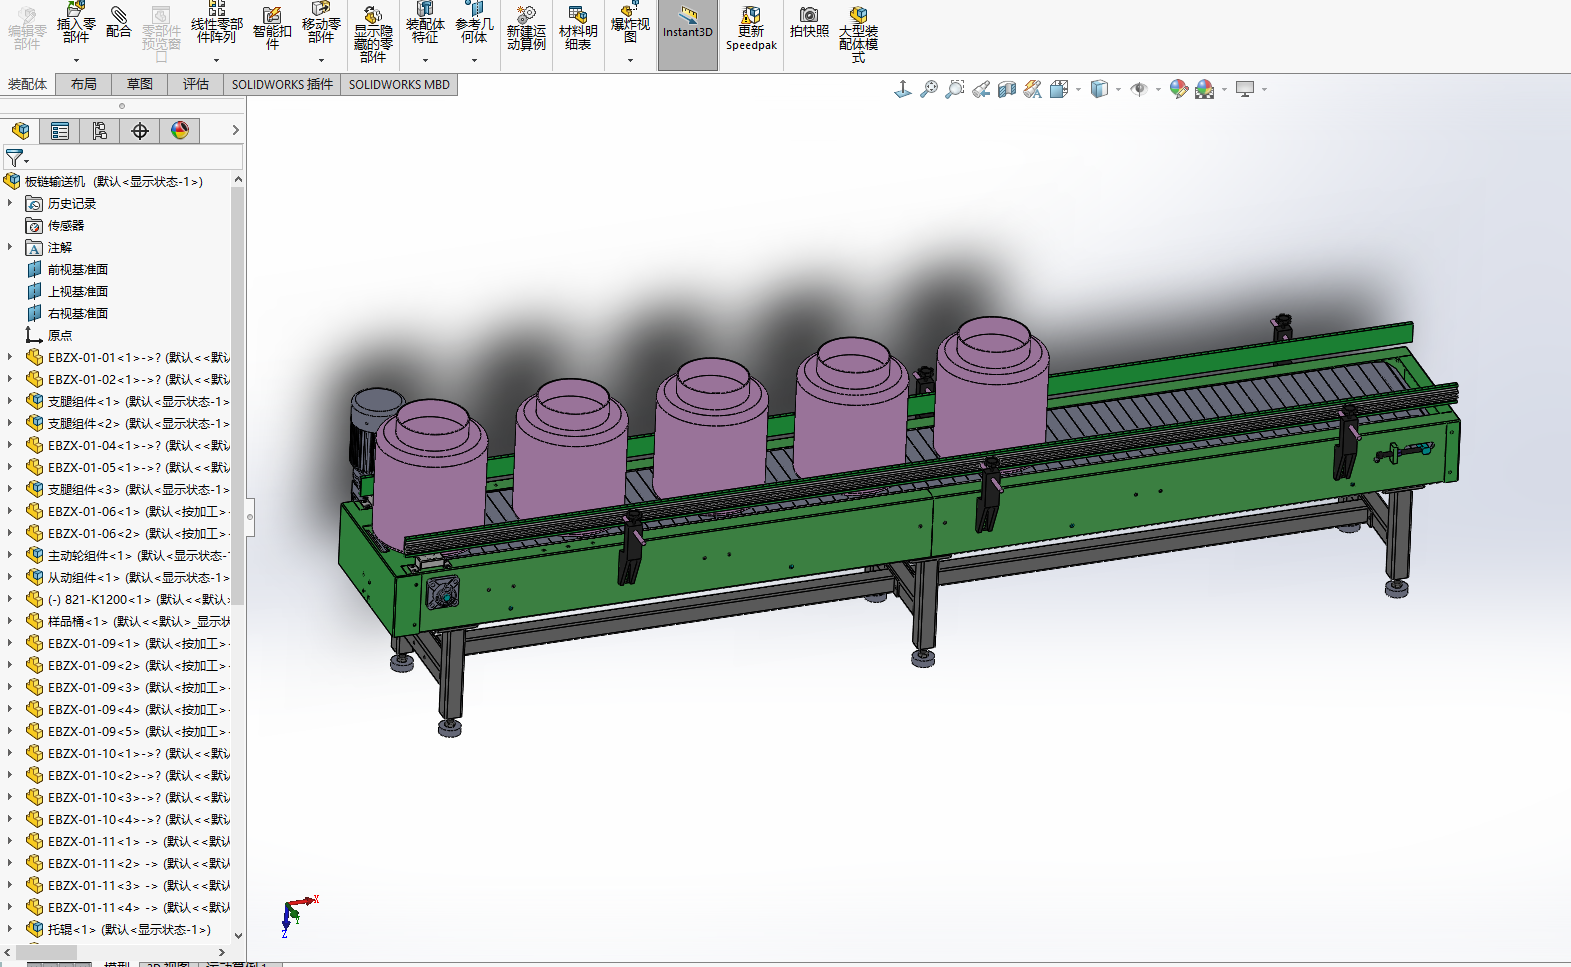The width and height of the screenshot is (1571, 967).
Task: Click the feature tree scroll-down arrow
Action: 238,935
